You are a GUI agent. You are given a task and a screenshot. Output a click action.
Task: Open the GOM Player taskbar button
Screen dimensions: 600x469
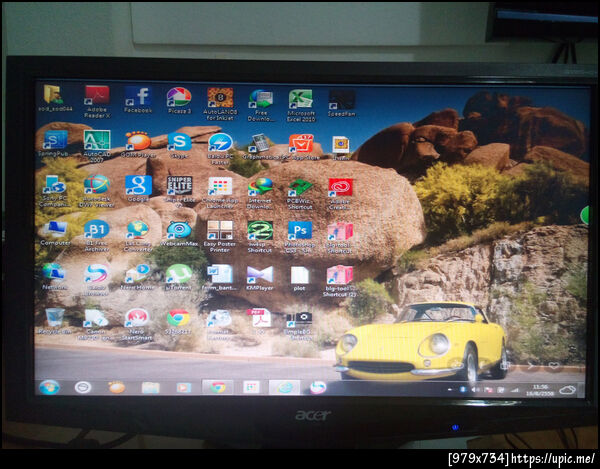[x=117, y=387]
